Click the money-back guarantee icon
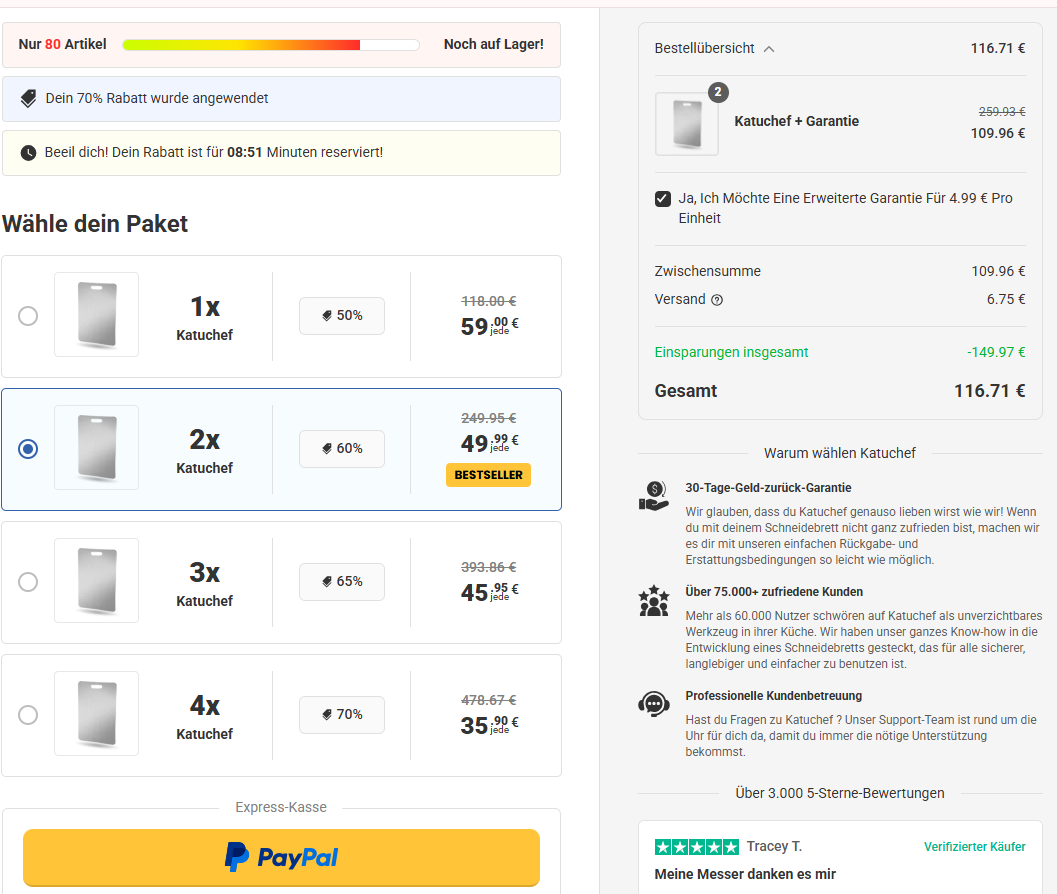This screenshot has width=1057, height=894. 653,496
